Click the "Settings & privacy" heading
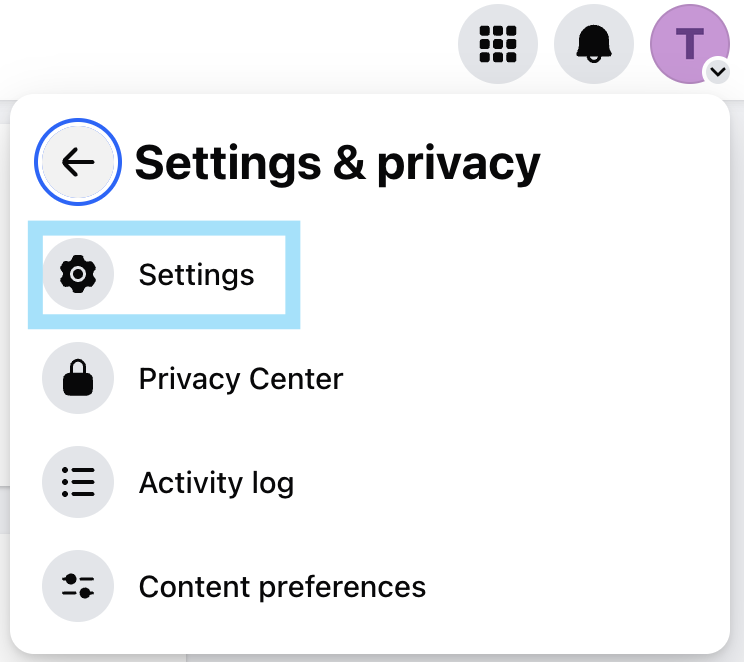744x662 pixels. [x=337, y=163]
